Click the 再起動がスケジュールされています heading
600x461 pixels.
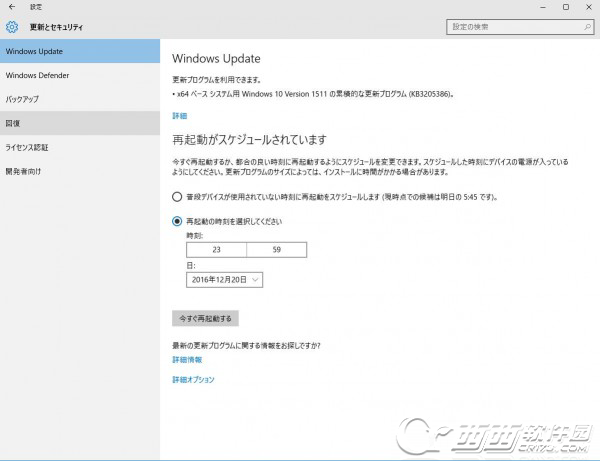point(249,140)
